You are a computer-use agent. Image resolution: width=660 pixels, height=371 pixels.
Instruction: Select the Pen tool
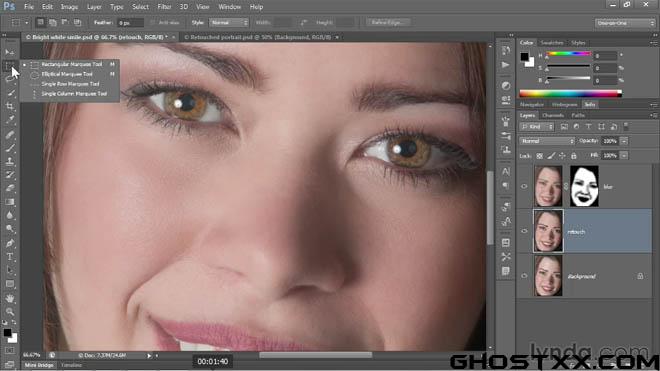10,243
